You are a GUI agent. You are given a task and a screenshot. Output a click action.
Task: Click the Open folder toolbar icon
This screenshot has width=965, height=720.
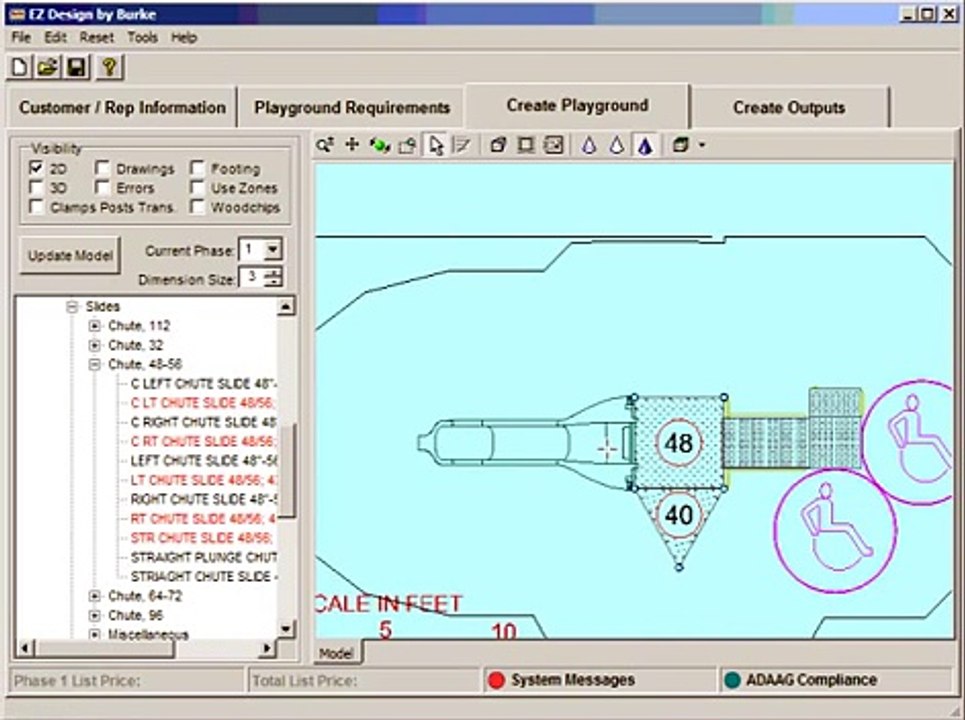coord(47,67)
